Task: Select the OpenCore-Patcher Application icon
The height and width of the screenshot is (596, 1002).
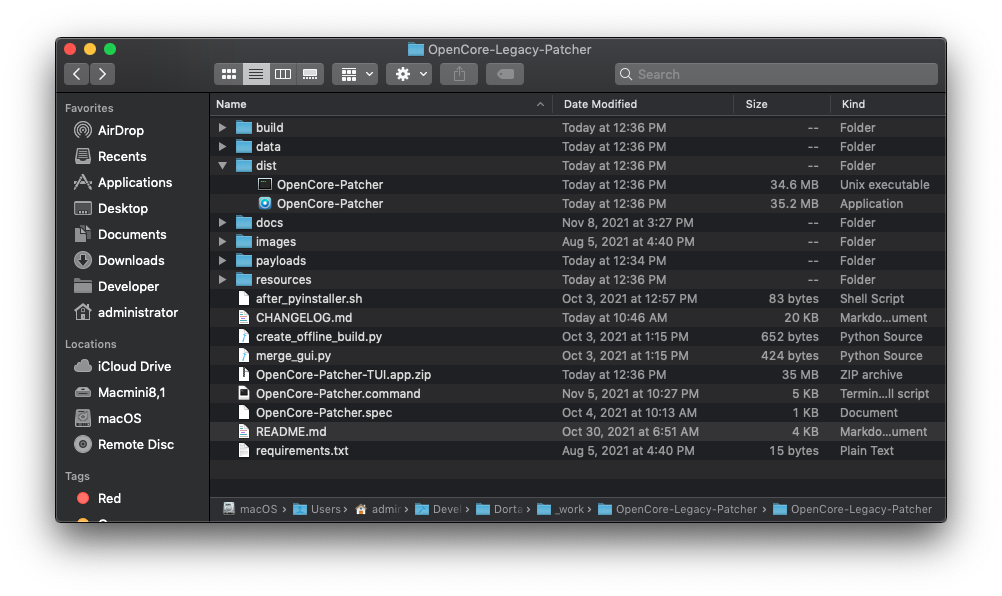Action: point(265,203)
